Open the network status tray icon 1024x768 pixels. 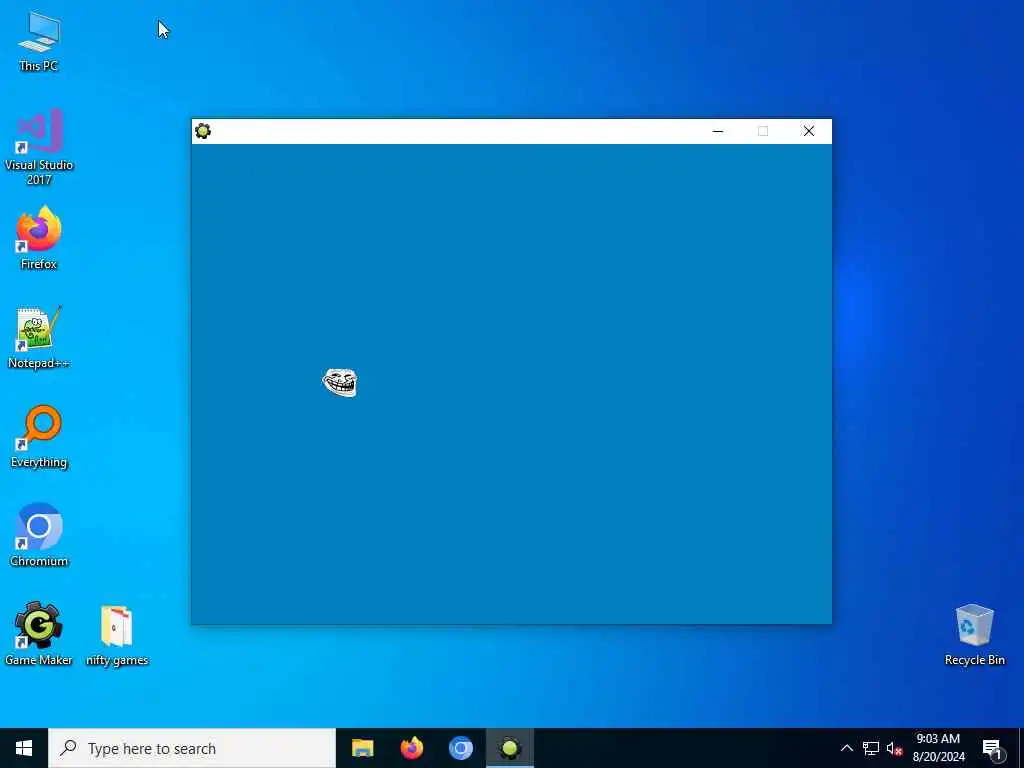point(871,748)
